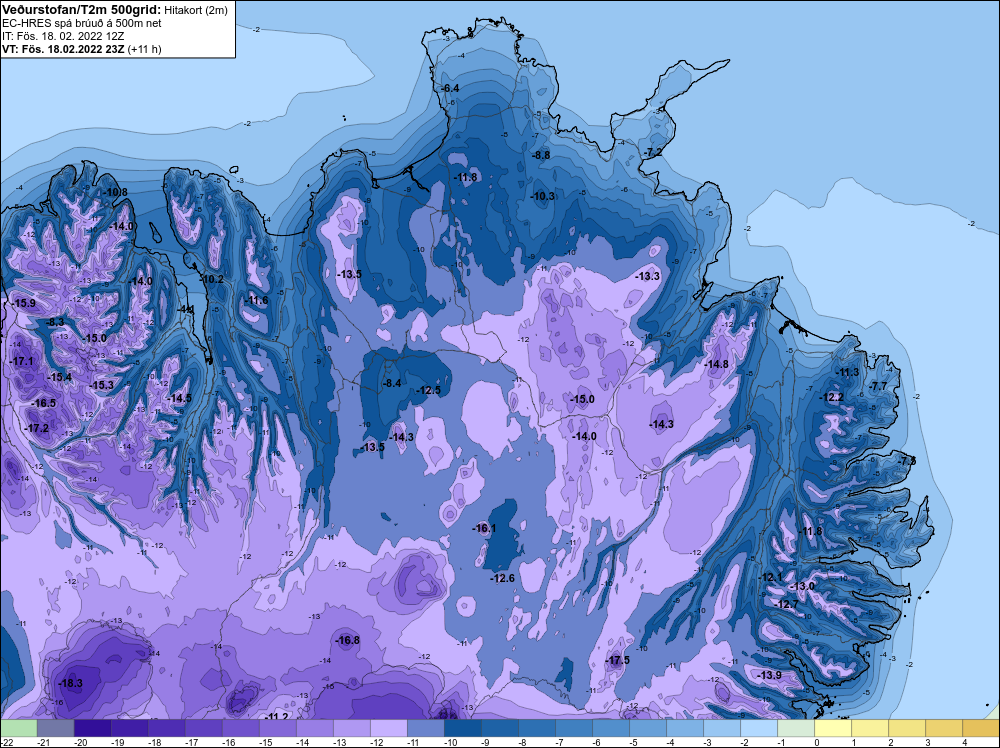The width and height of the screenshot is (1000, 748).
Task: Click the -17.2 temperature label
Action: [37, 428]
